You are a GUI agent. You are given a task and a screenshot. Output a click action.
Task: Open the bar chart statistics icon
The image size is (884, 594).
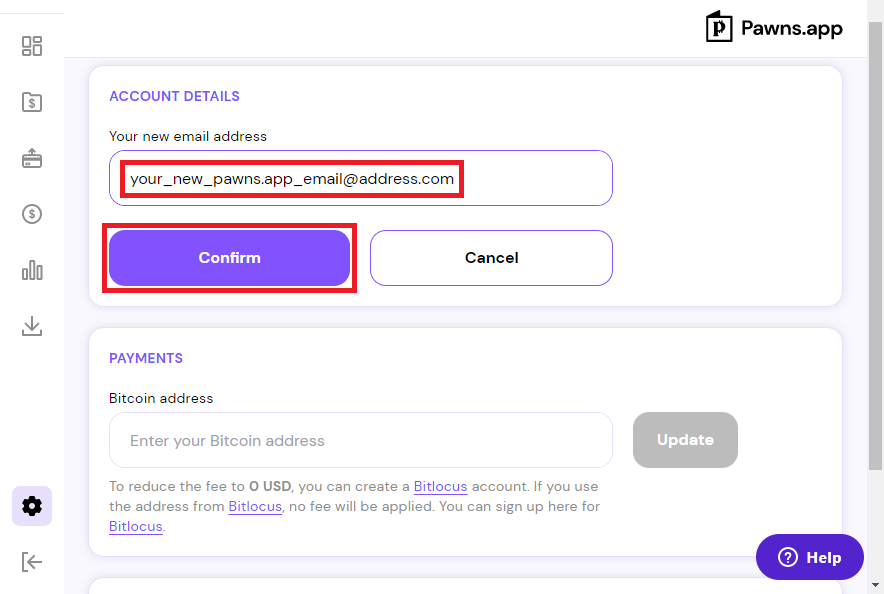[x=32, y=271]
